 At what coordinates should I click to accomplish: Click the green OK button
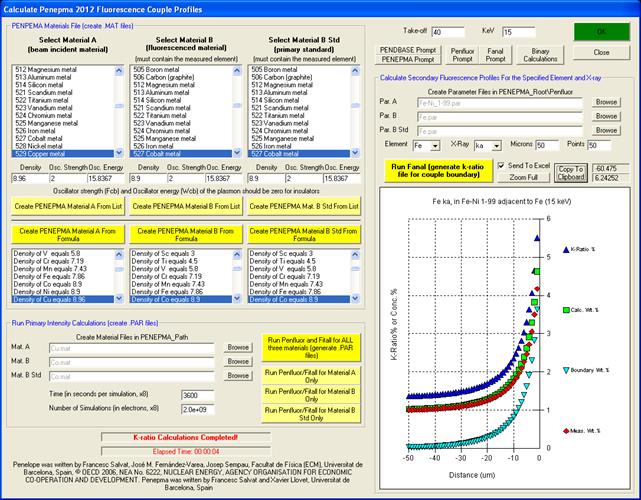[x=601, y=31]
